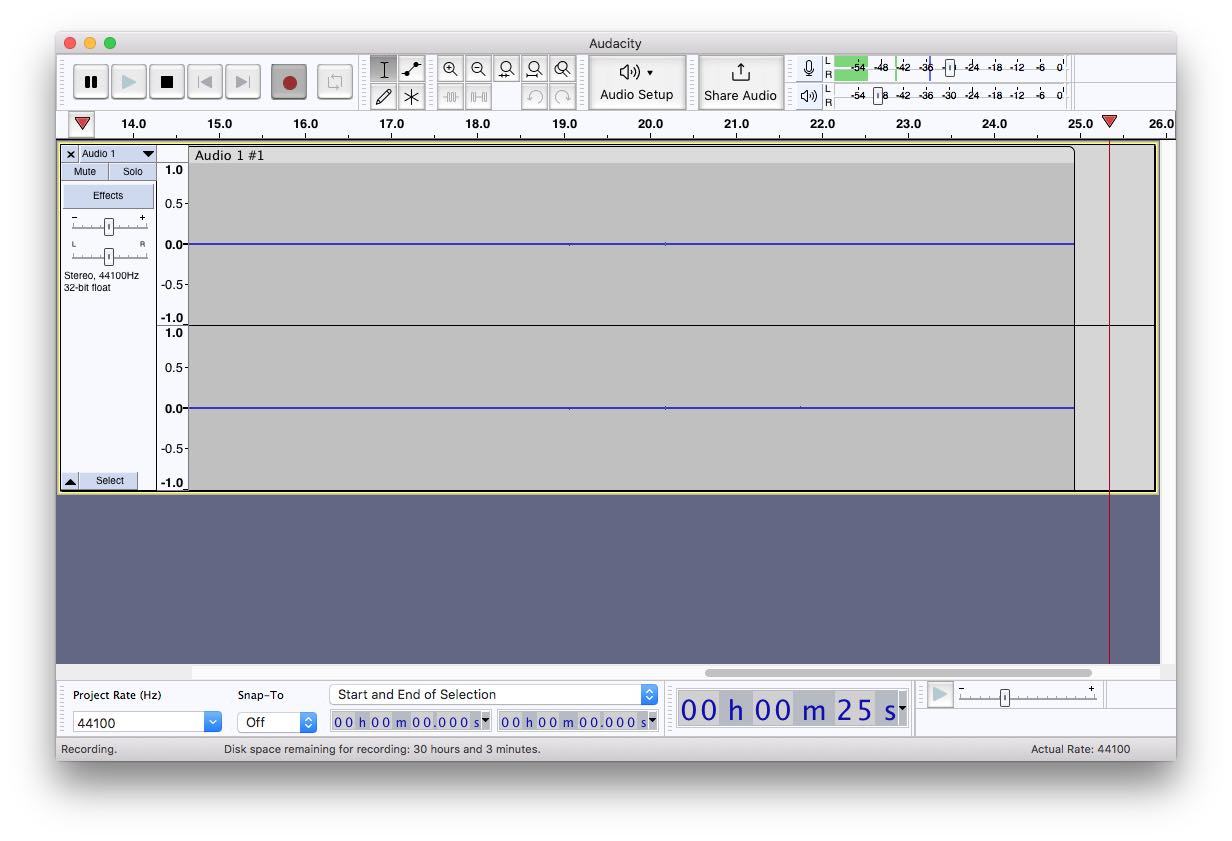Viewport: 1232px width, 841px height.
Task: Click the Zoom Out magnifier icon
Action: (x=478, y=69)
